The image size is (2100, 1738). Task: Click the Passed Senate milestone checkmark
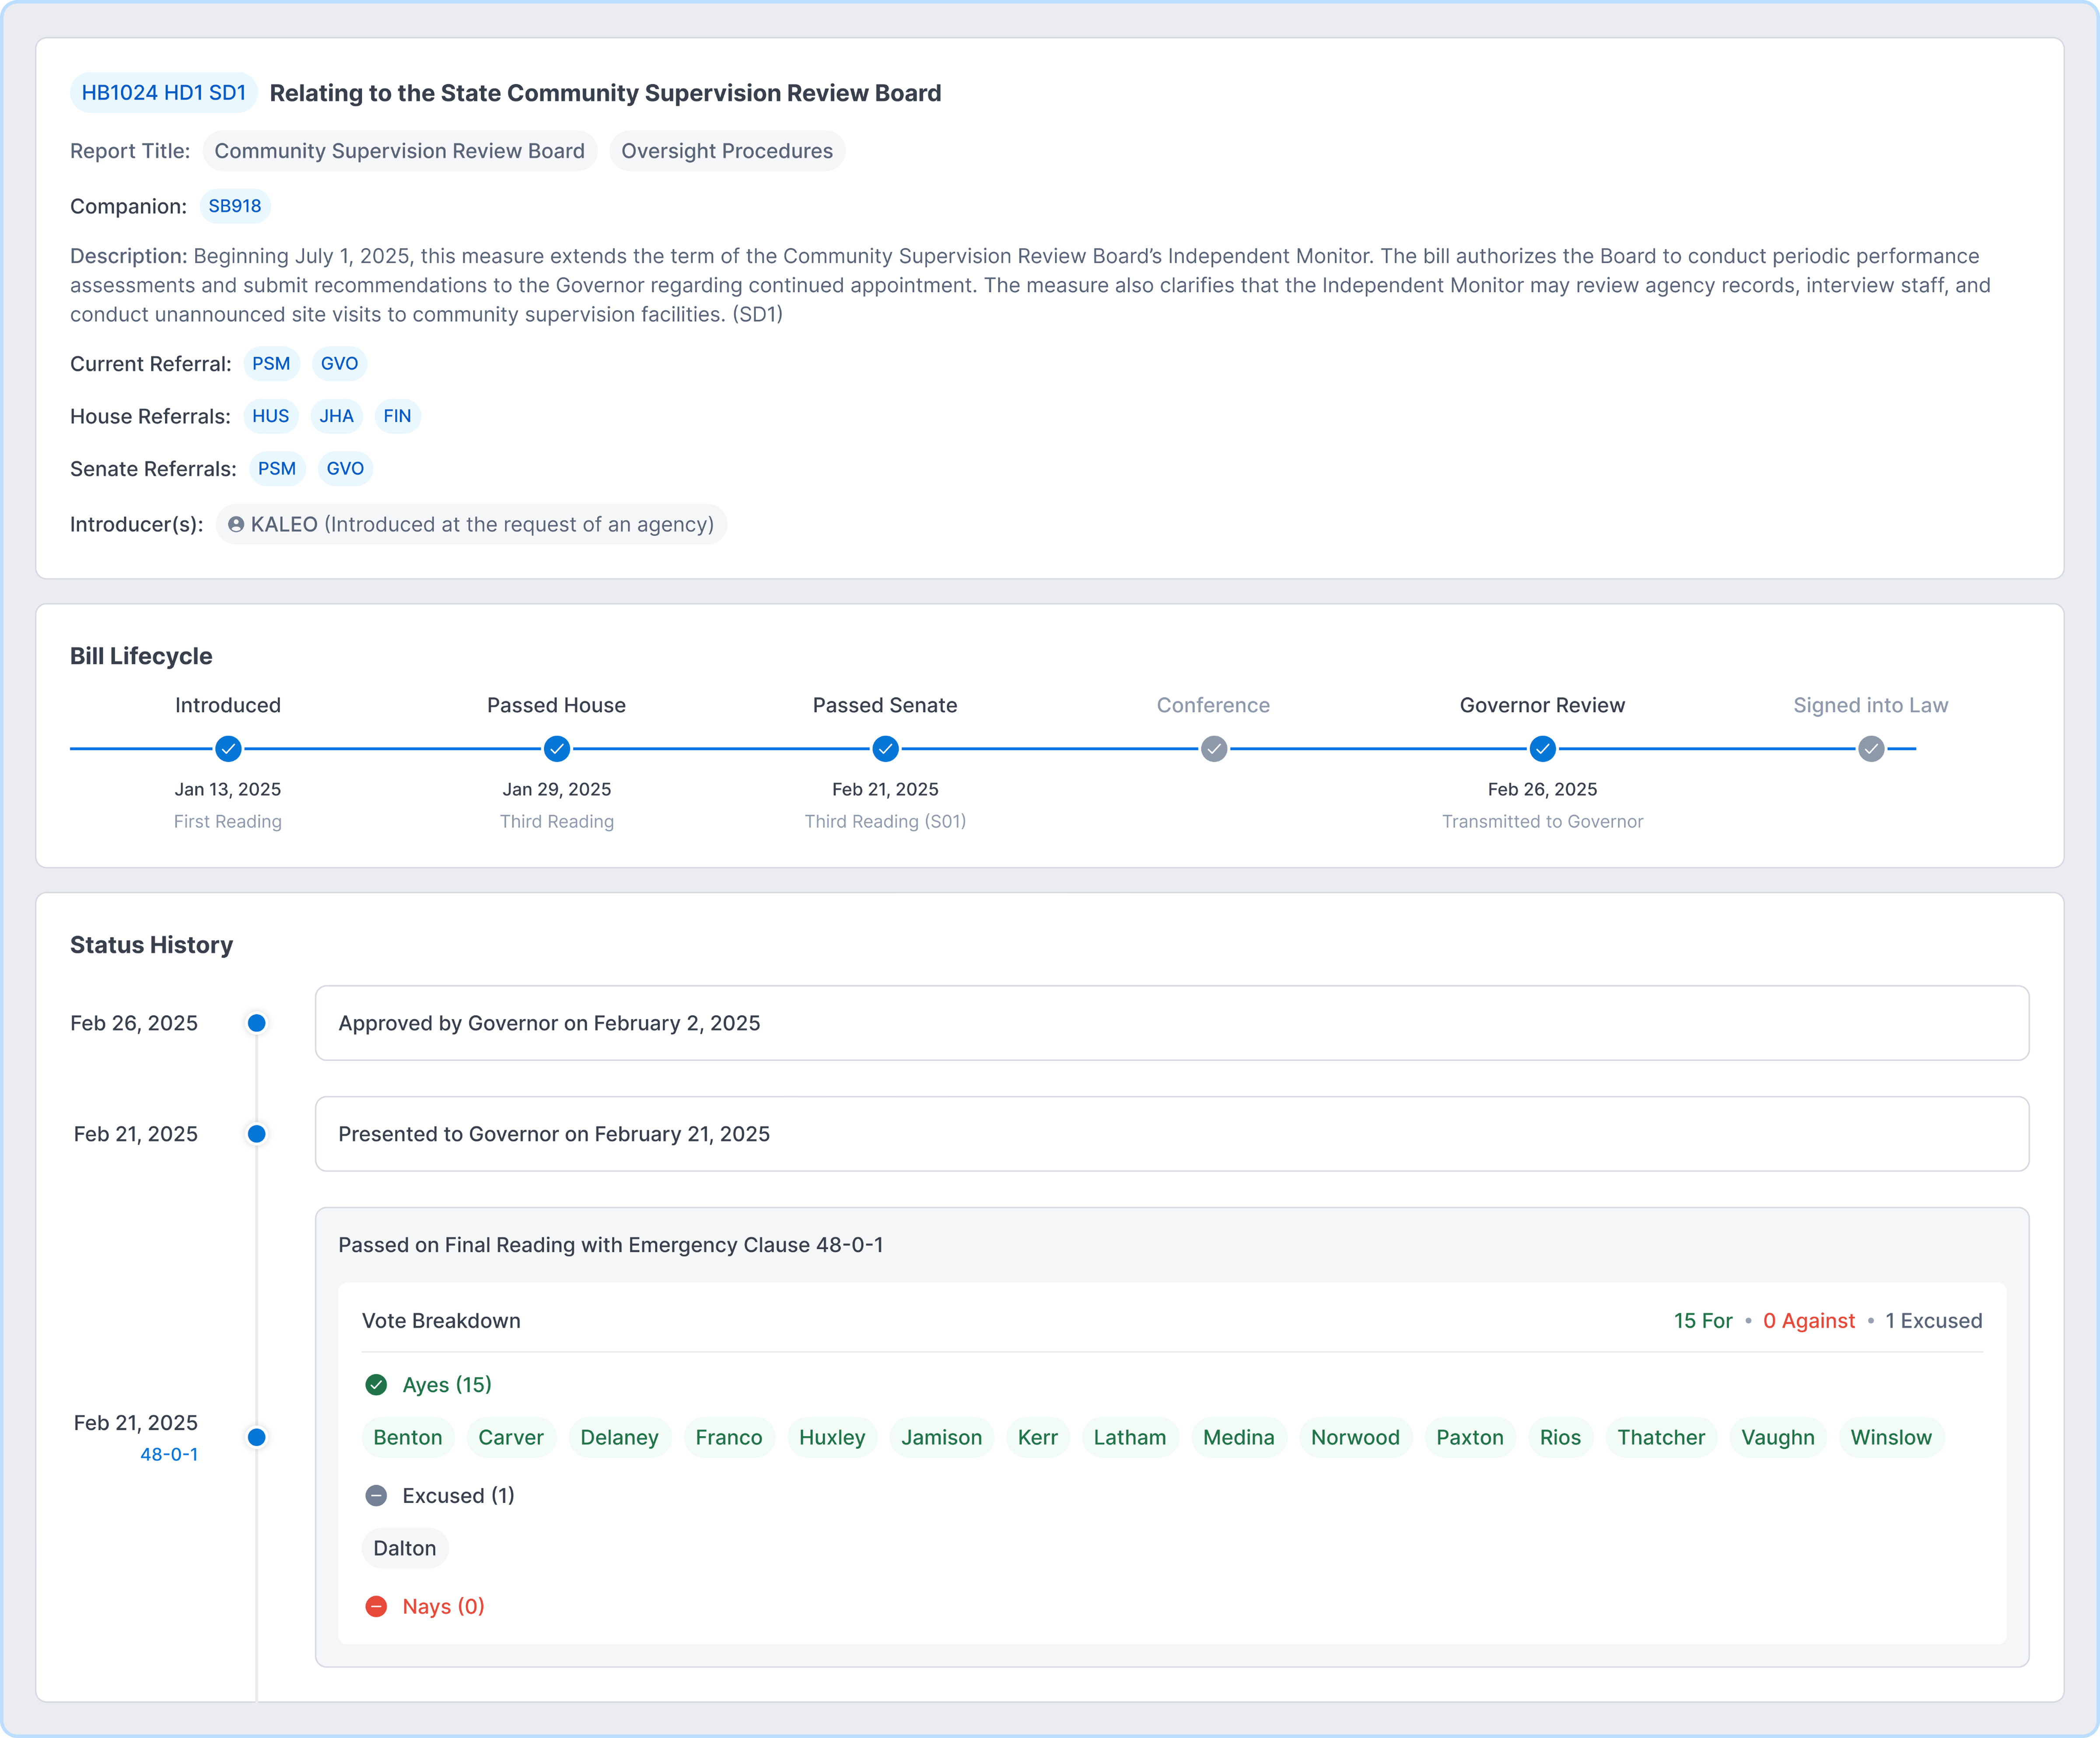(x=885, y=749)
